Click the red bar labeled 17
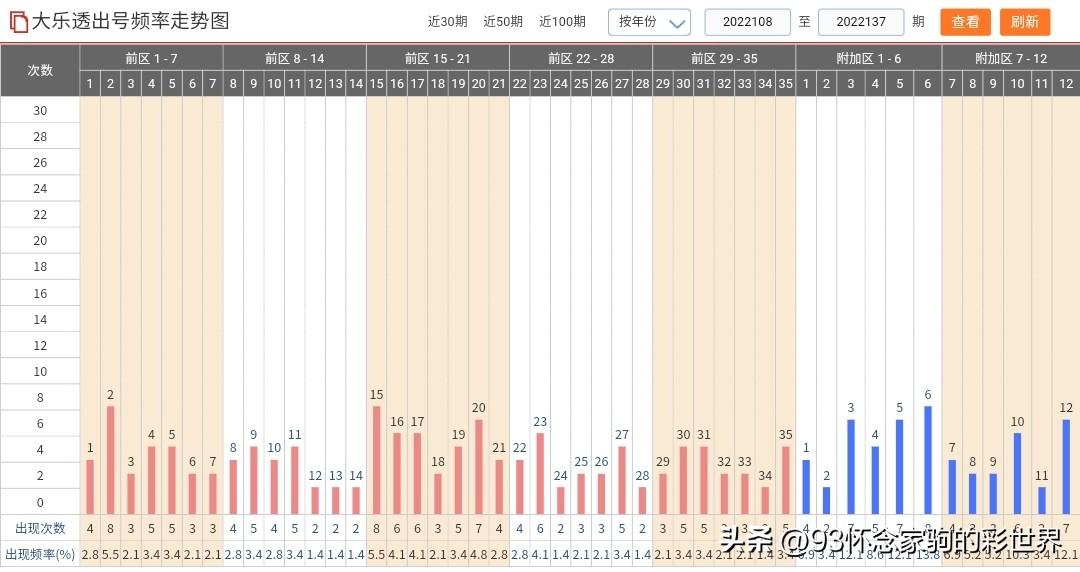 (417, 473)
